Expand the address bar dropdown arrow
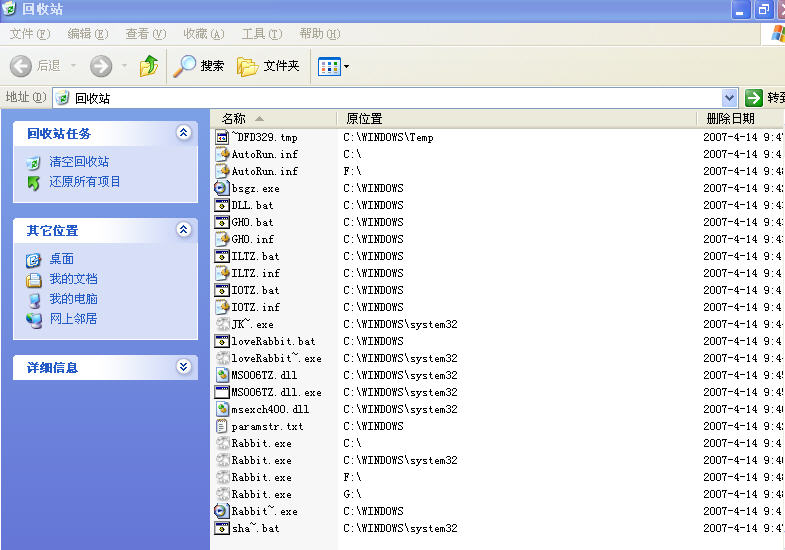Viewport: 785px width, 550px height. point(729,98)
